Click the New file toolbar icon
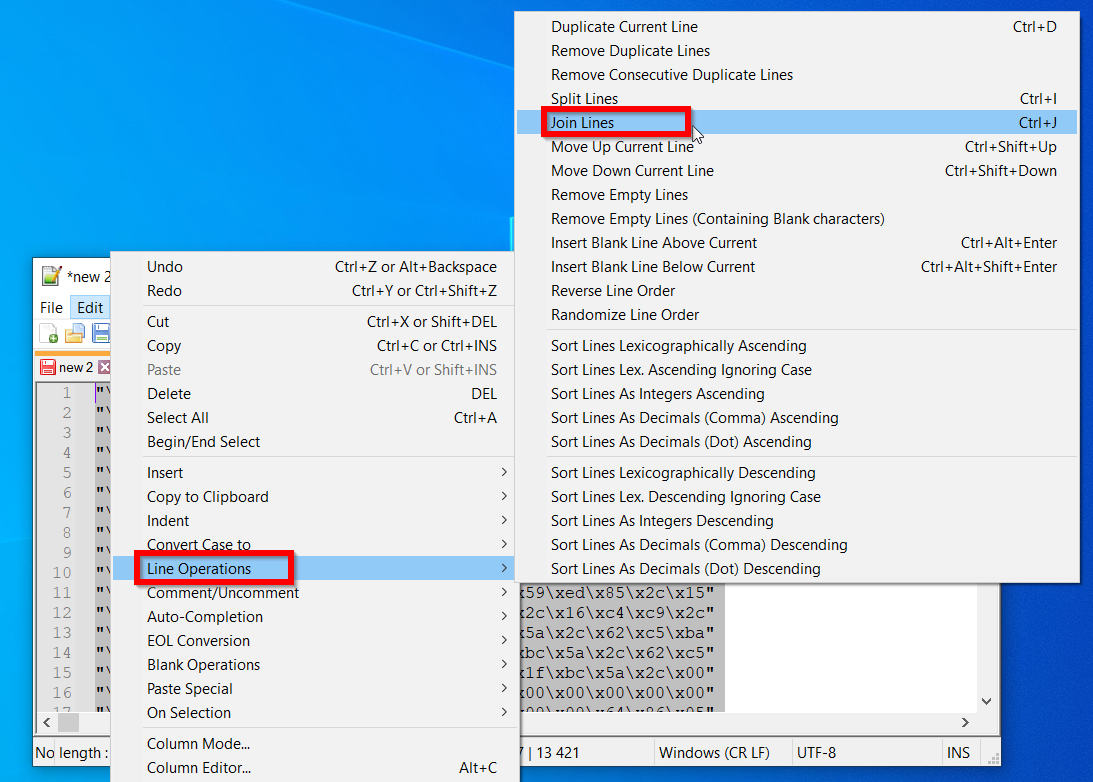The image size is (1093, 782). tap(48, 334)
